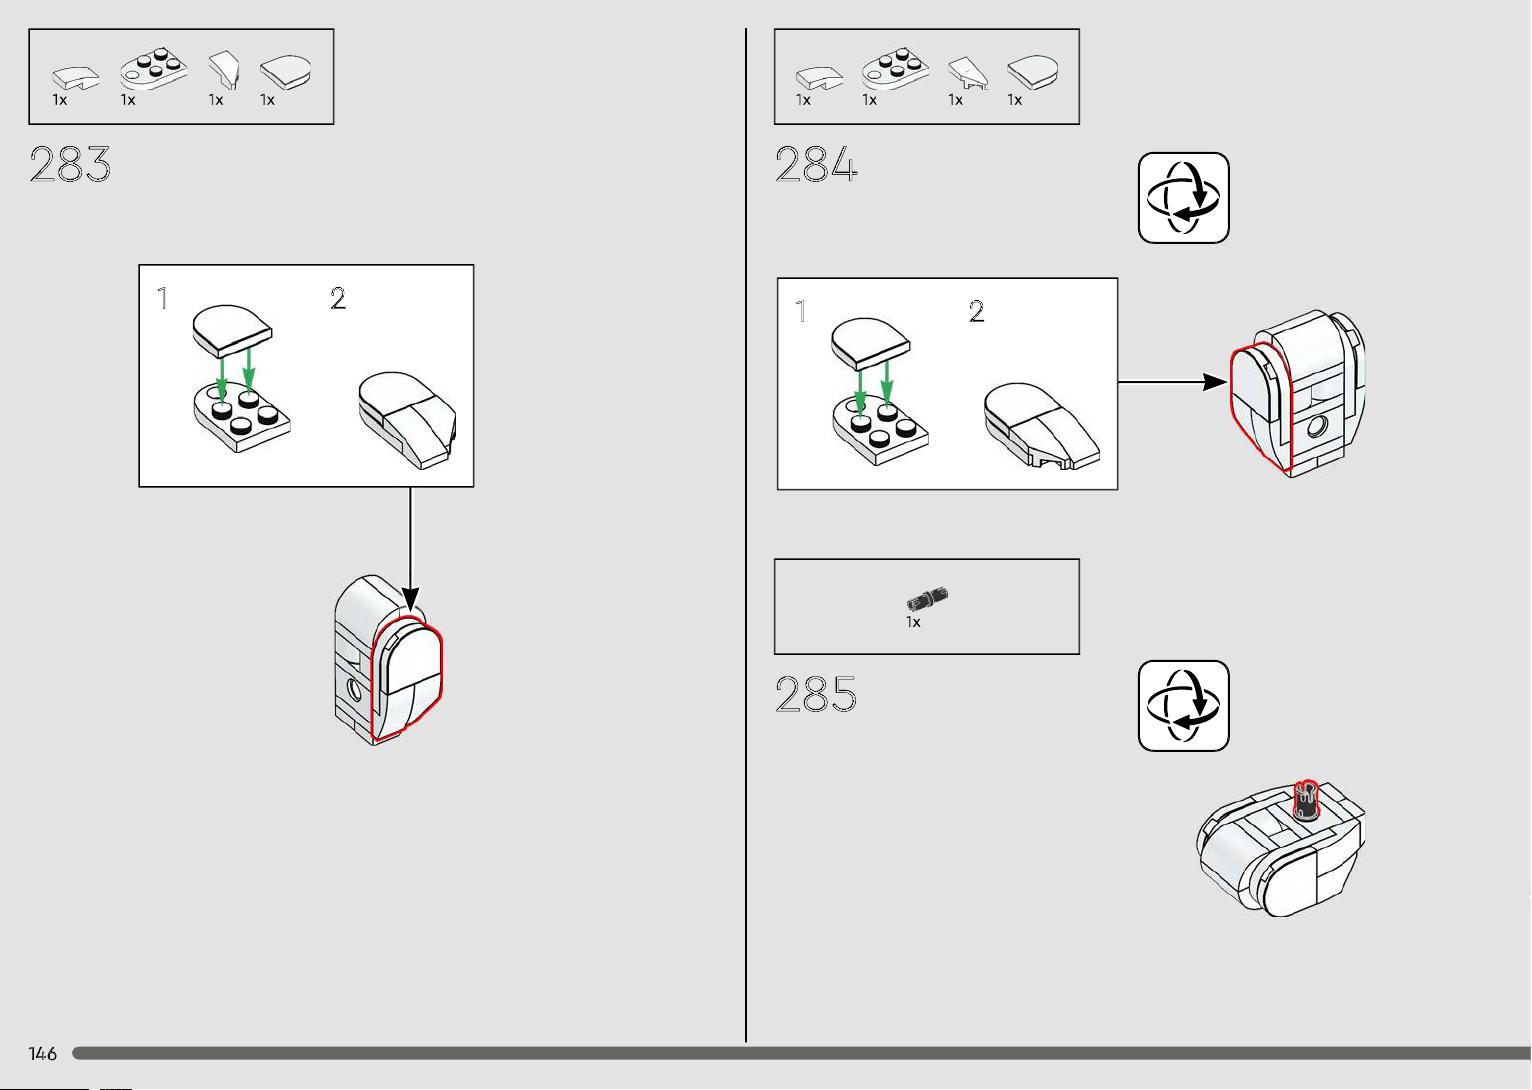Click the curved slope piece in step 283's parts list
The image size is (1532, 1090).
(x=76, y=77)
